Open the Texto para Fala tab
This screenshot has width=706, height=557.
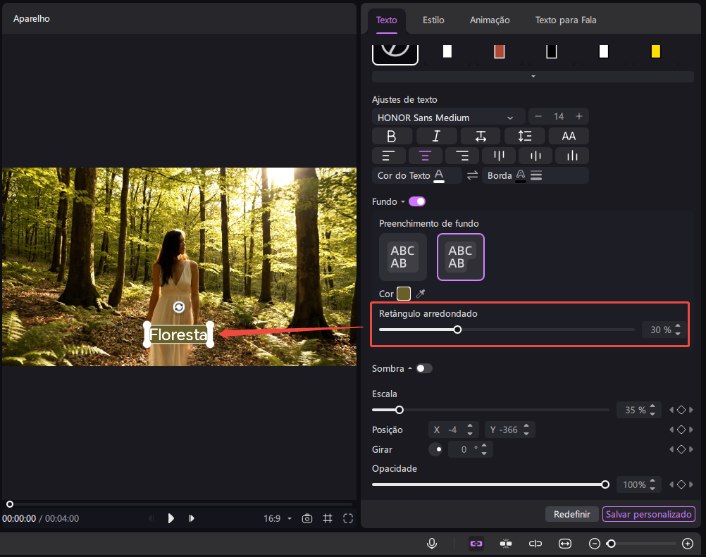(x=567, y=20)
